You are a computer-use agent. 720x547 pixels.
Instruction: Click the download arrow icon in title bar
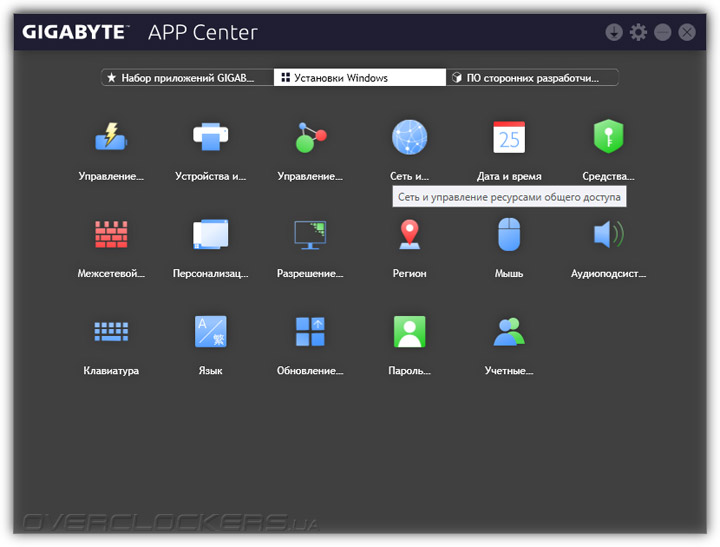(614, 32)
